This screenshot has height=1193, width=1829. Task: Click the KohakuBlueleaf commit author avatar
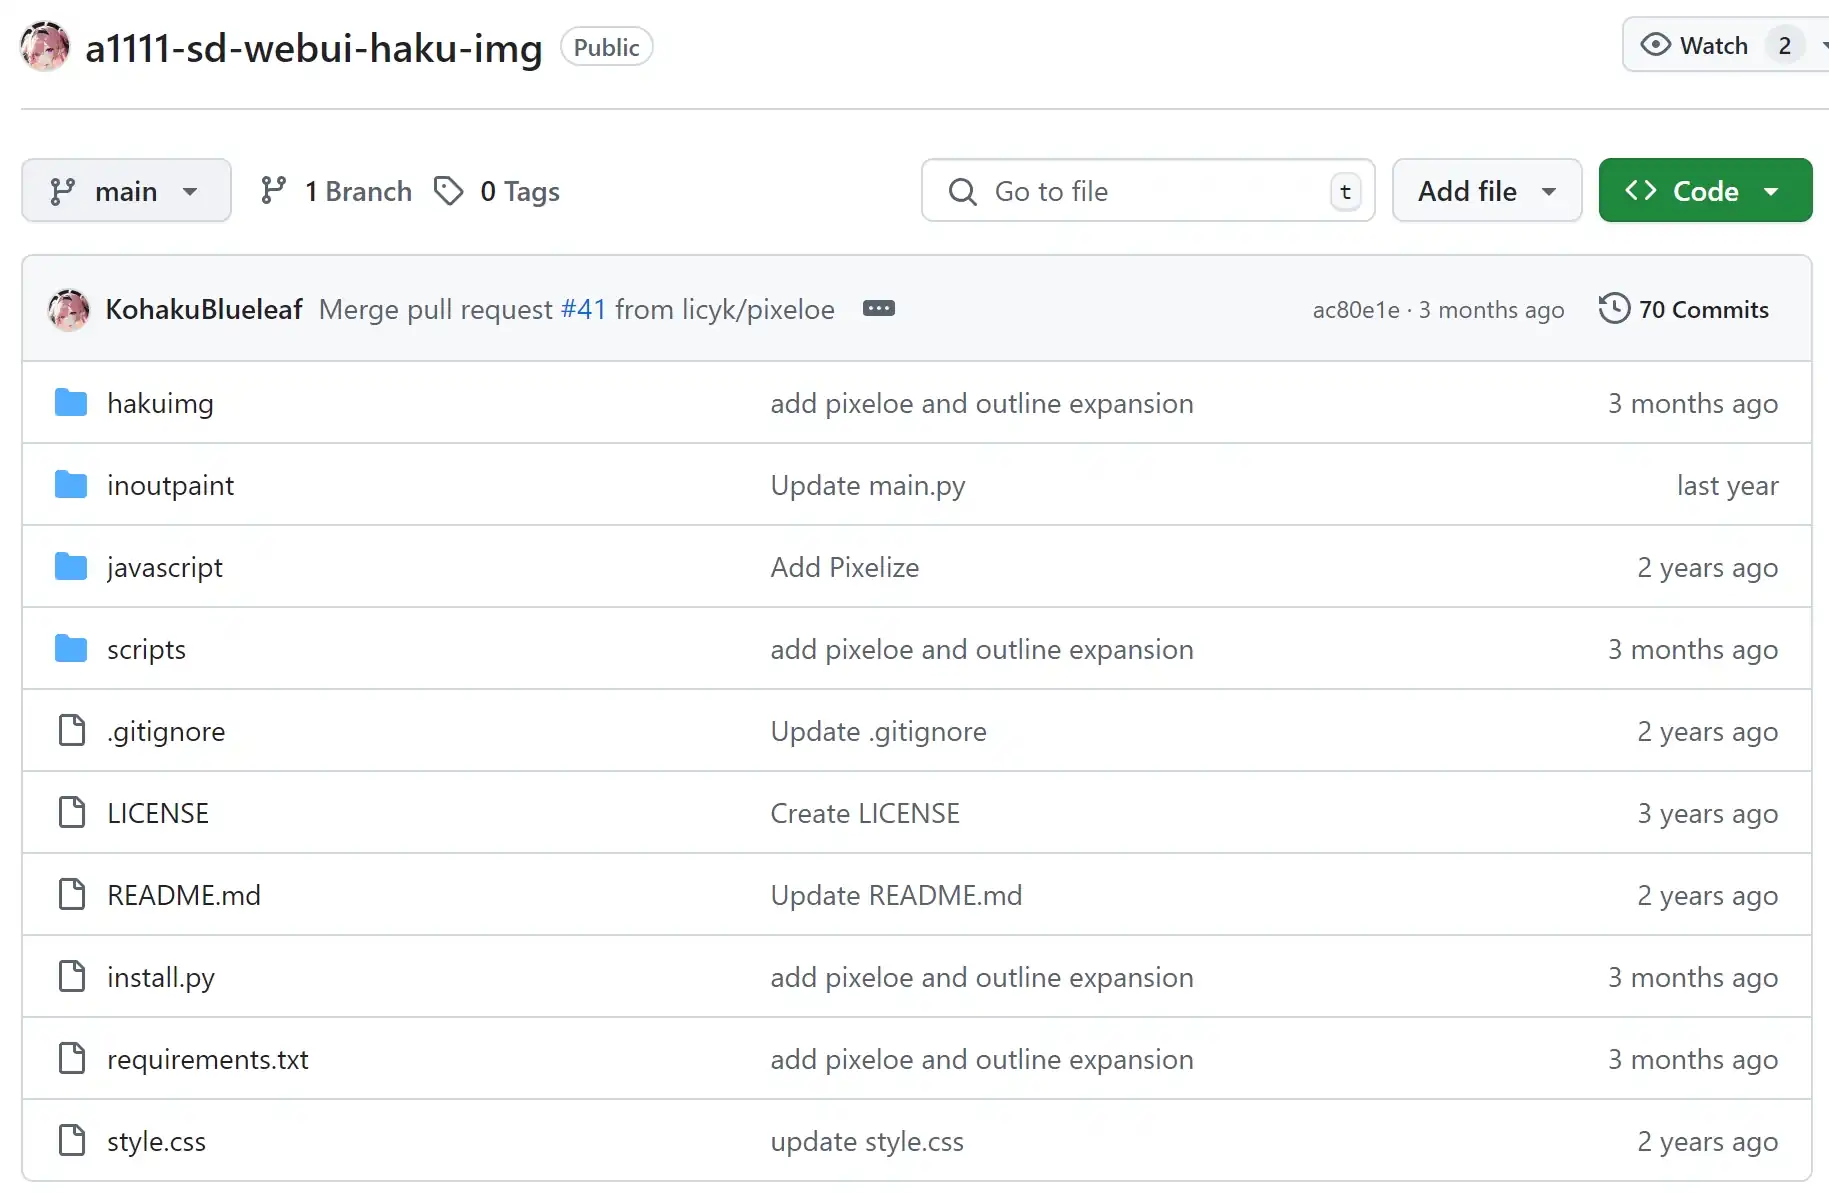[68, 309]
